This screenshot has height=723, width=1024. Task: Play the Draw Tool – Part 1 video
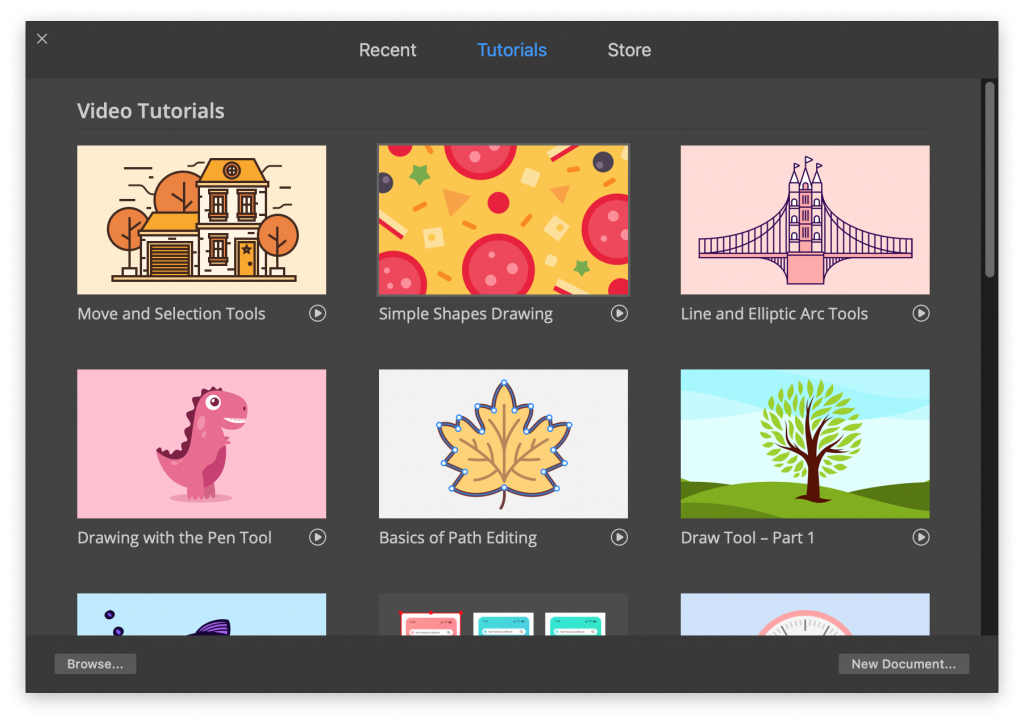[x=921, y=538]
